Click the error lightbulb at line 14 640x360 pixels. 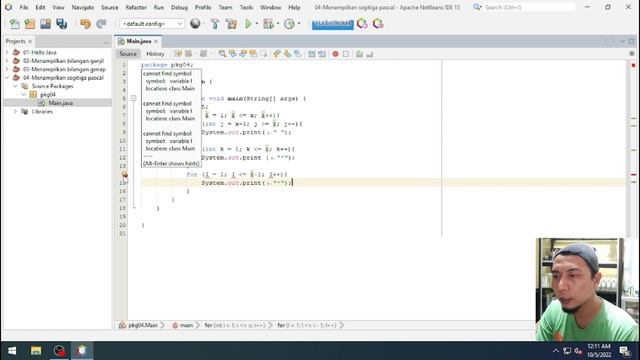pyautogui.click(x=124, y=174)
